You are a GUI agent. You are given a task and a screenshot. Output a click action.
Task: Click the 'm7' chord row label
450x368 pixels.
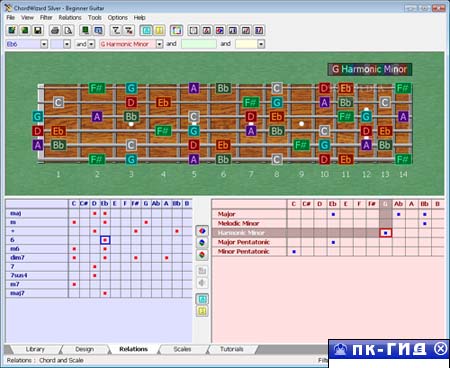pyautogui.click(x=15, y=284)
